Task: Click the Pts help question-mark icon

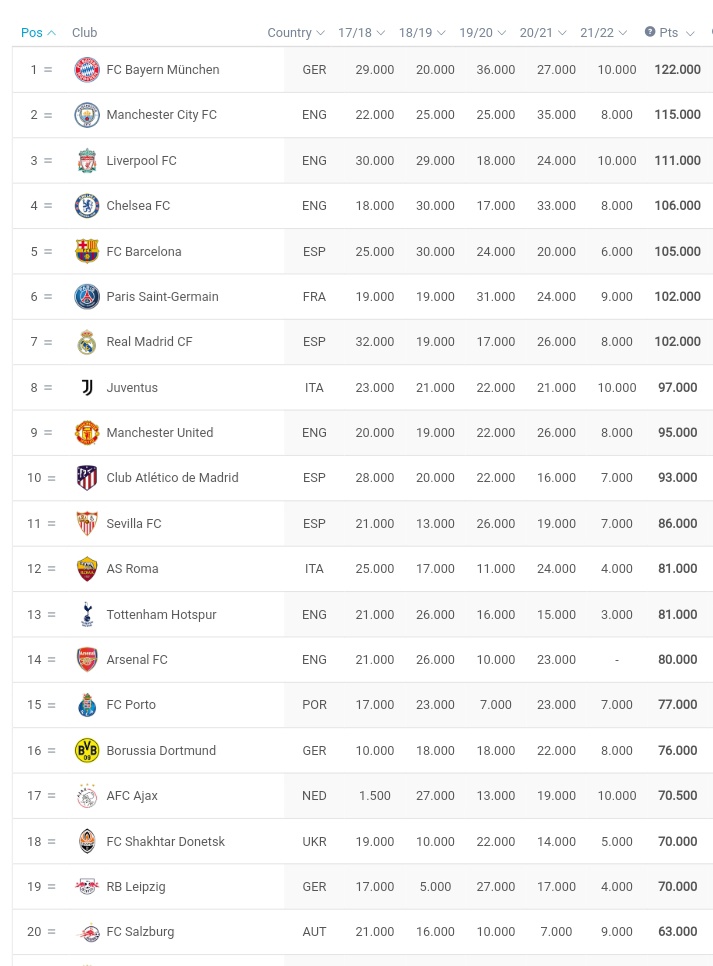Action: tap(650, 31)
